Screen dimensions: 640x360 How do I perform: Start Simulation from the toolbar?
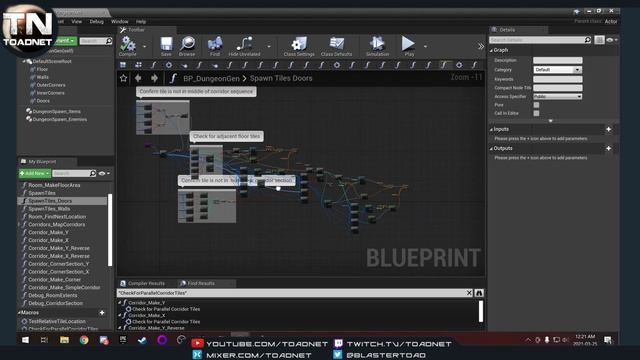[377, 46]
